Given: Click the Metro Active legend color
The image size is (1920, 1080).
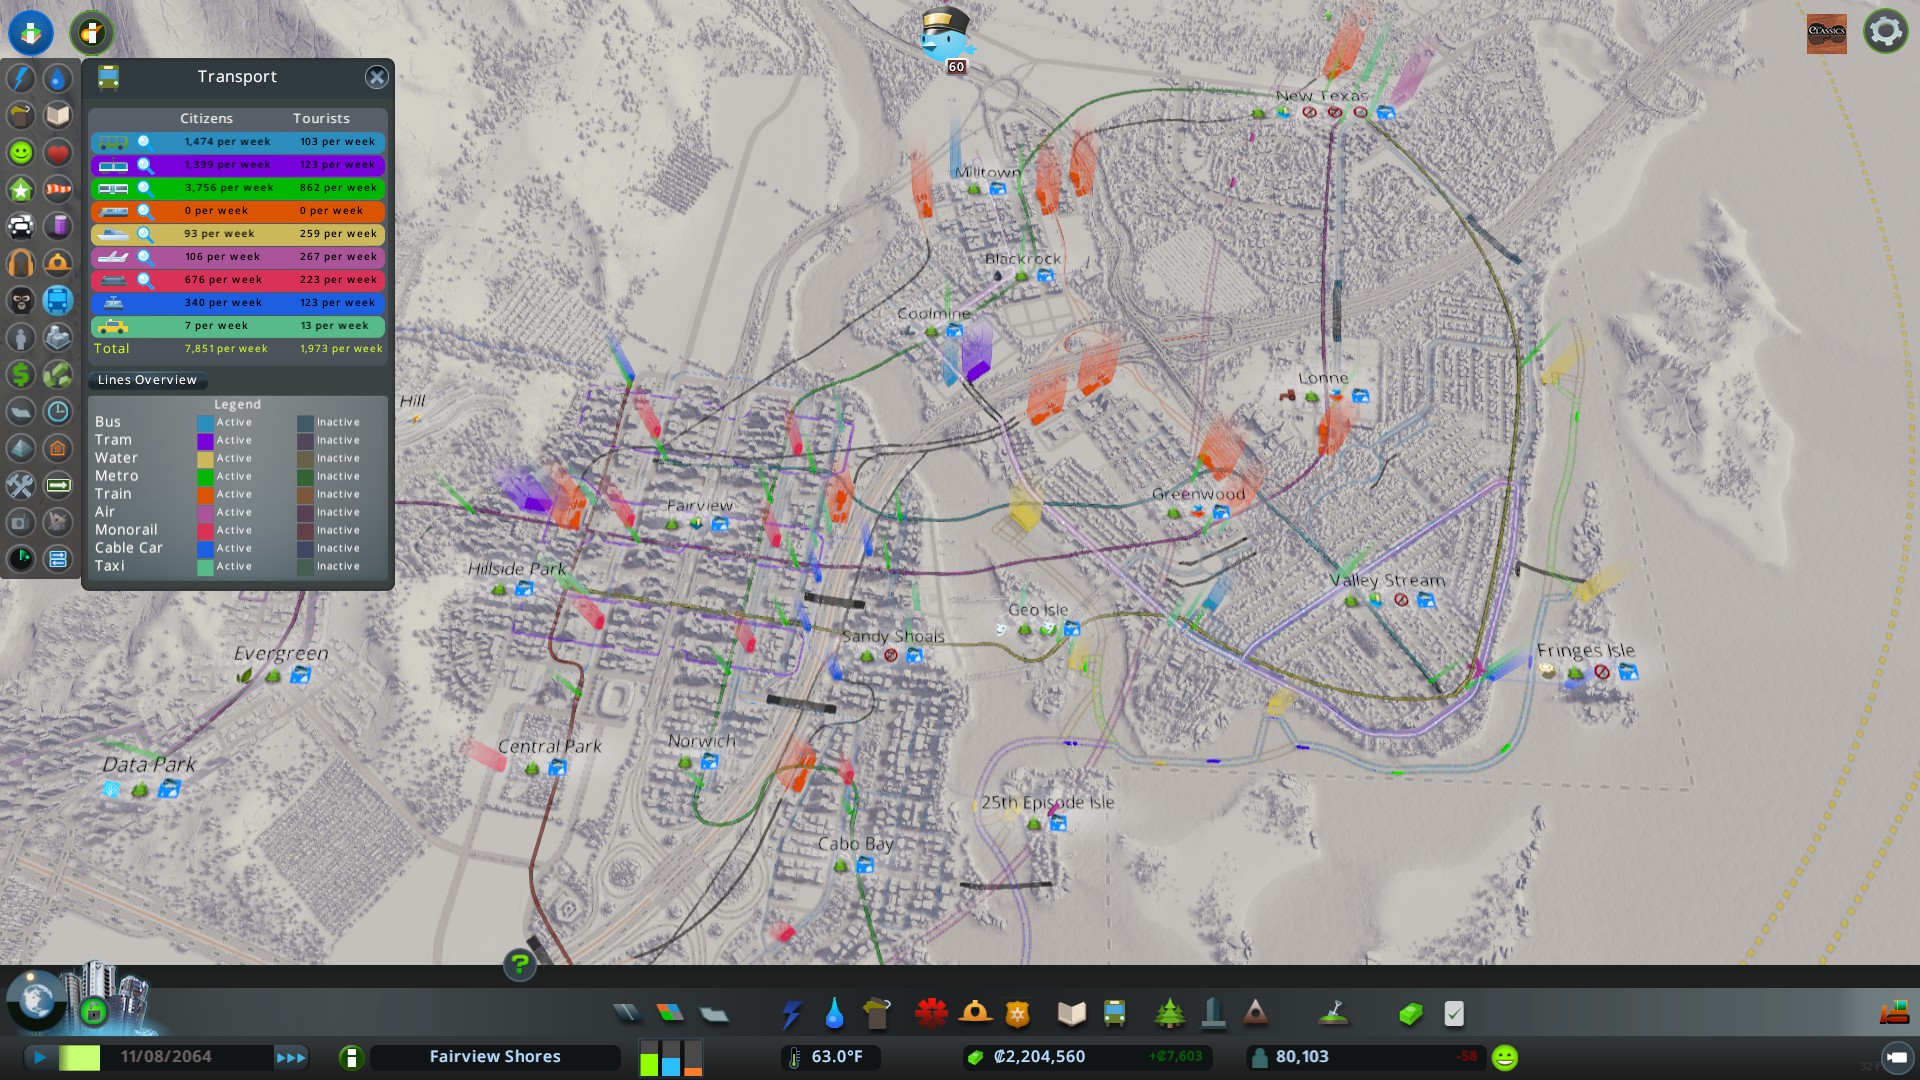Looking at the screenshot, I should click(205, 477).
